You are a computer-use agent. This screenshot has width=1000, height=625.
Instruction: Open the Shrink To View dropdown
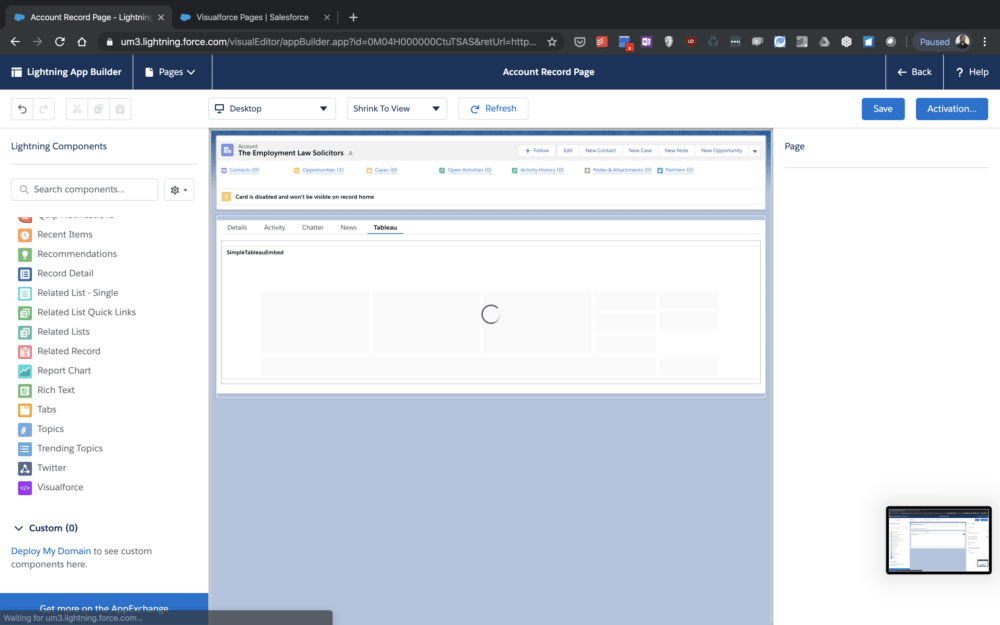click(x=396, y=109)
